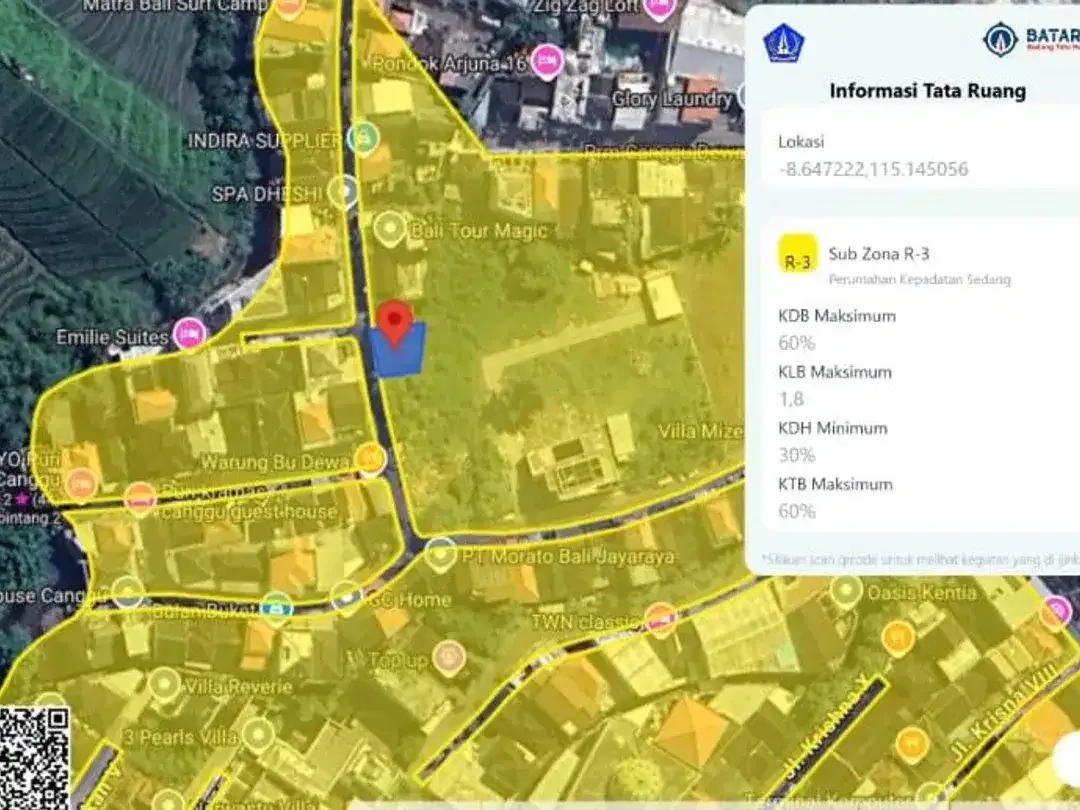Click the 1,8 value under KLB Maksimum
The height and width of the screenshot is (810, 1080).
(791, 399)
